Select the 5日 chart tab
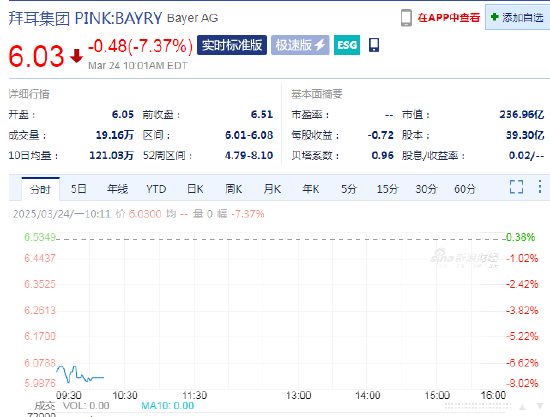The image size is (550, 417). [79, 189]
